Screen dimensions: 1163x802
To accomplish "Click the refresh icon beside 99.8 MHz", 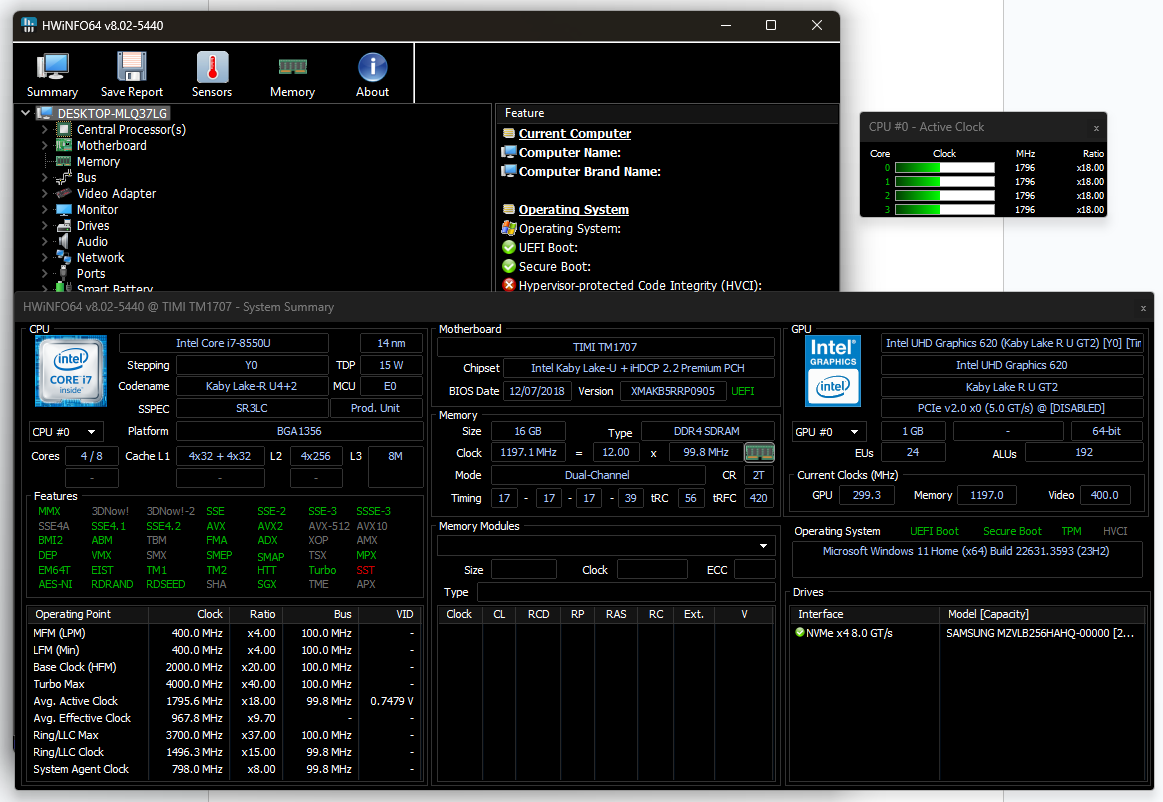I will [x=762, y=452].
